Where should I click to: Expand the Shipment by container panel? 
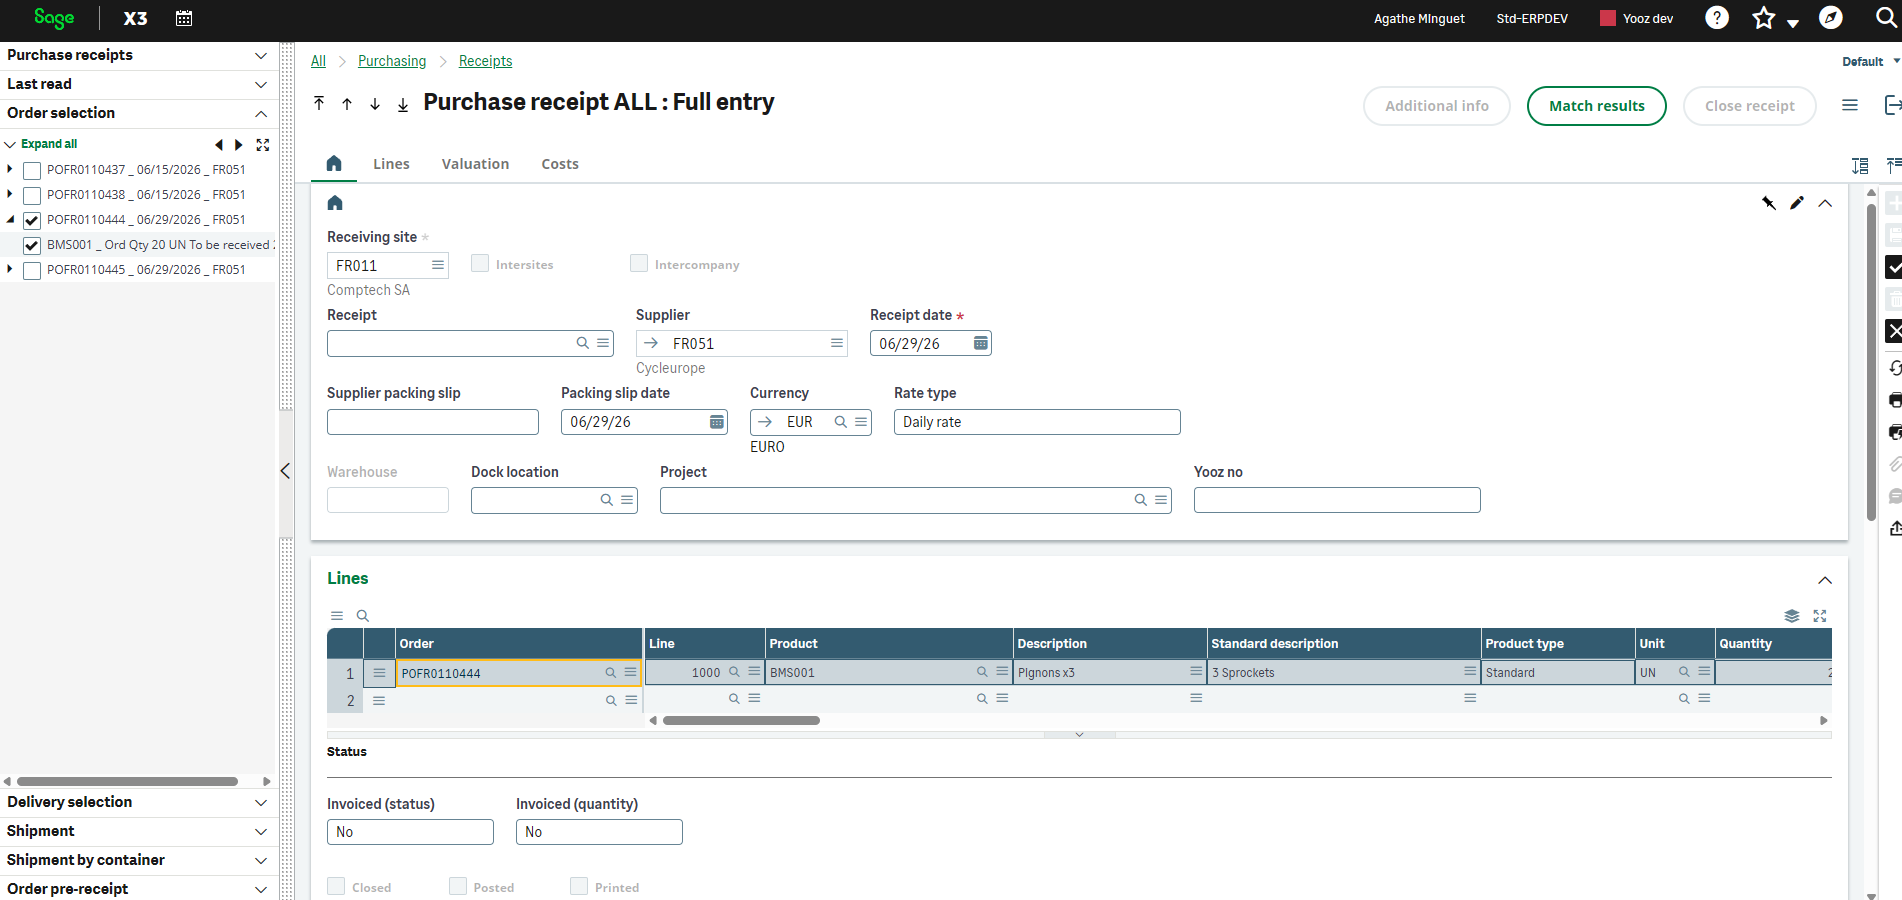(261, 860)
